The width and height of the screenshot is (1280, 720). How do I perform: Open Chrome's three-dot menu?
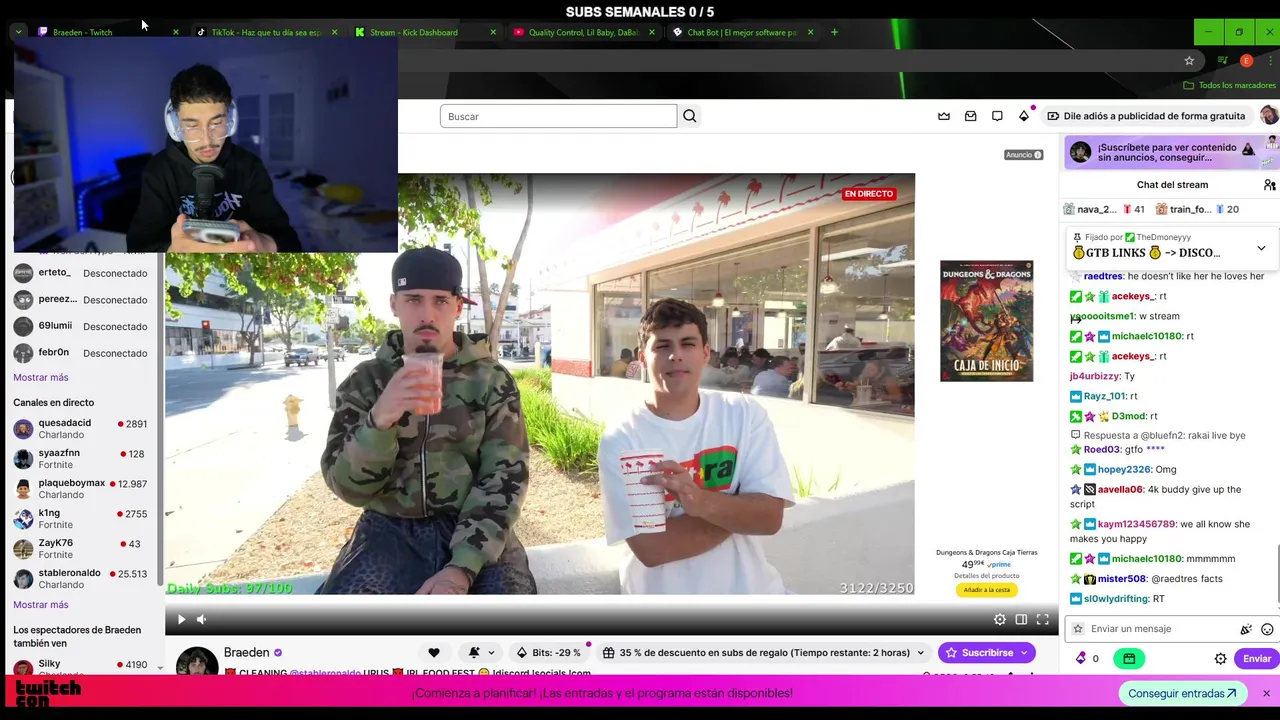[1270, 61]
